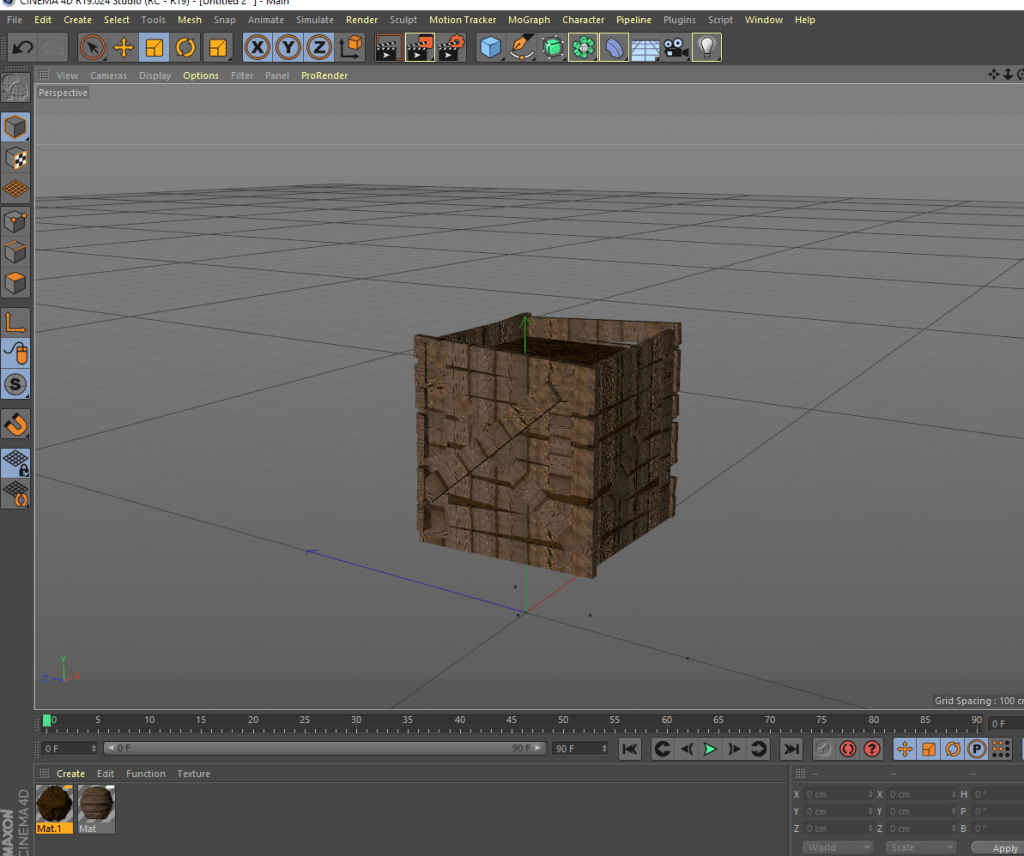Screen dimensions: 1024x856
Task: Switch to Polygons mode in left sidebar
Action: pyautogui.click(x=16, y=283)
